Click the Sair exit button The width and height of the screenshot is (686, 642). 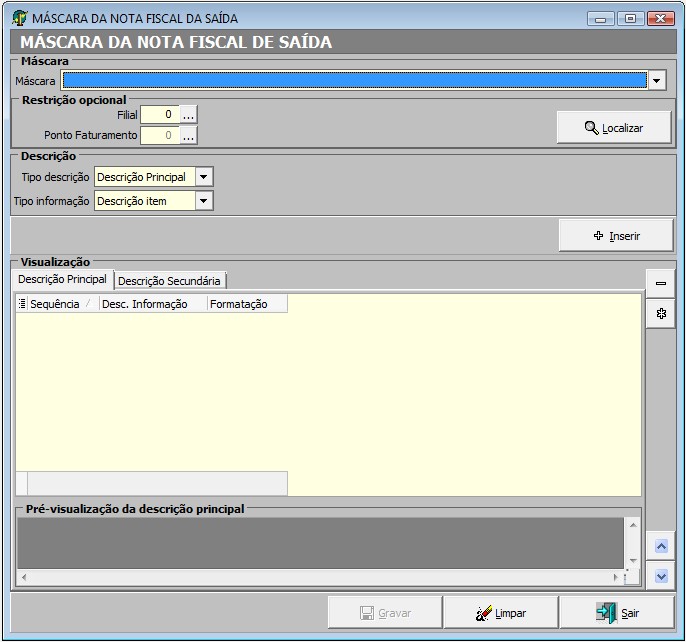pos(617,613)
